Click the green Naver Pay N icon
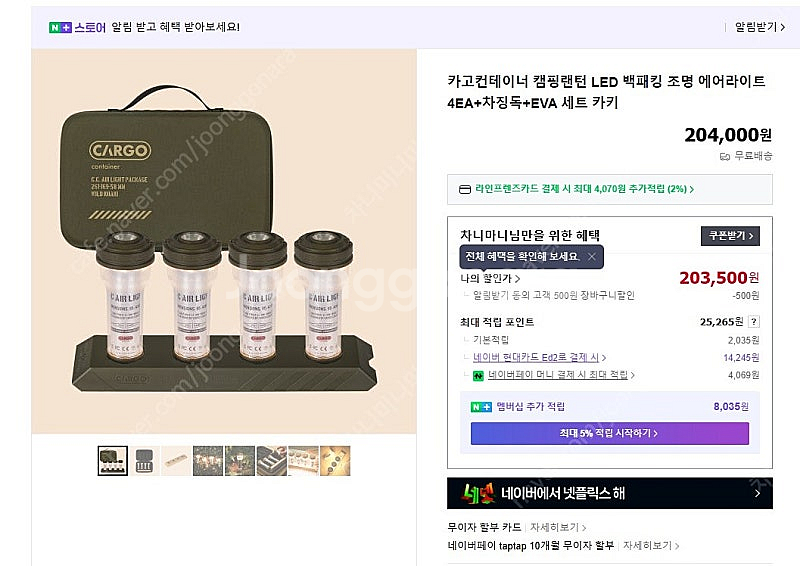Viewport: 800px width, 566px height. pos(479,375)
